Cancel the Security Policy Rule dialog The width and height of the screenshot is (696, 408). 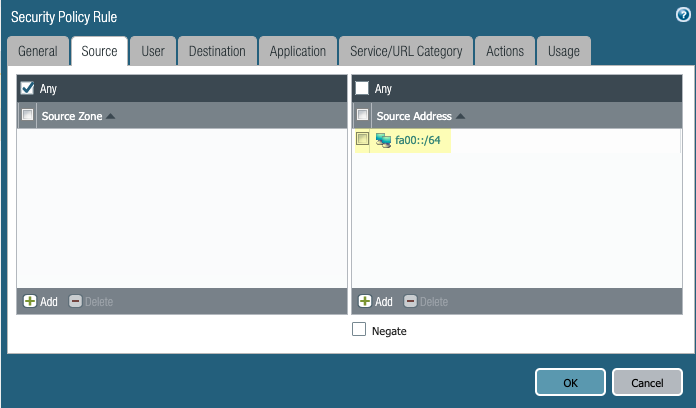pyautogui.click(x=647, y=382)
